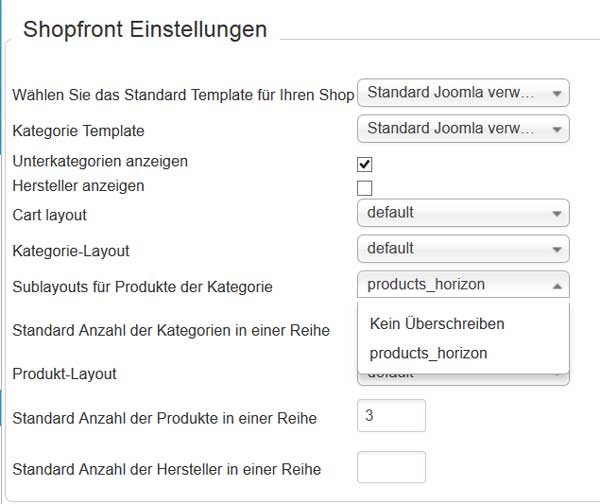
Task: Click the Hersteller anzeigen label
Action: pyautogui.click(x=78, y=186)
